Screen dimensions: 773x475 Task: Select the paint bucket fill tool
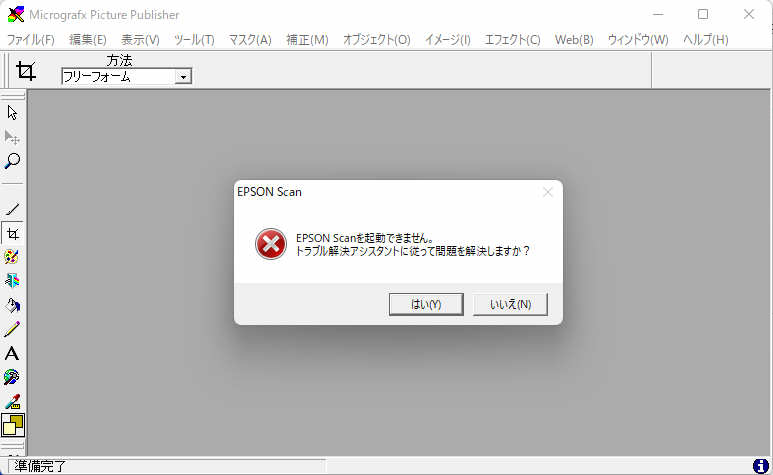(x=12, y=305)
